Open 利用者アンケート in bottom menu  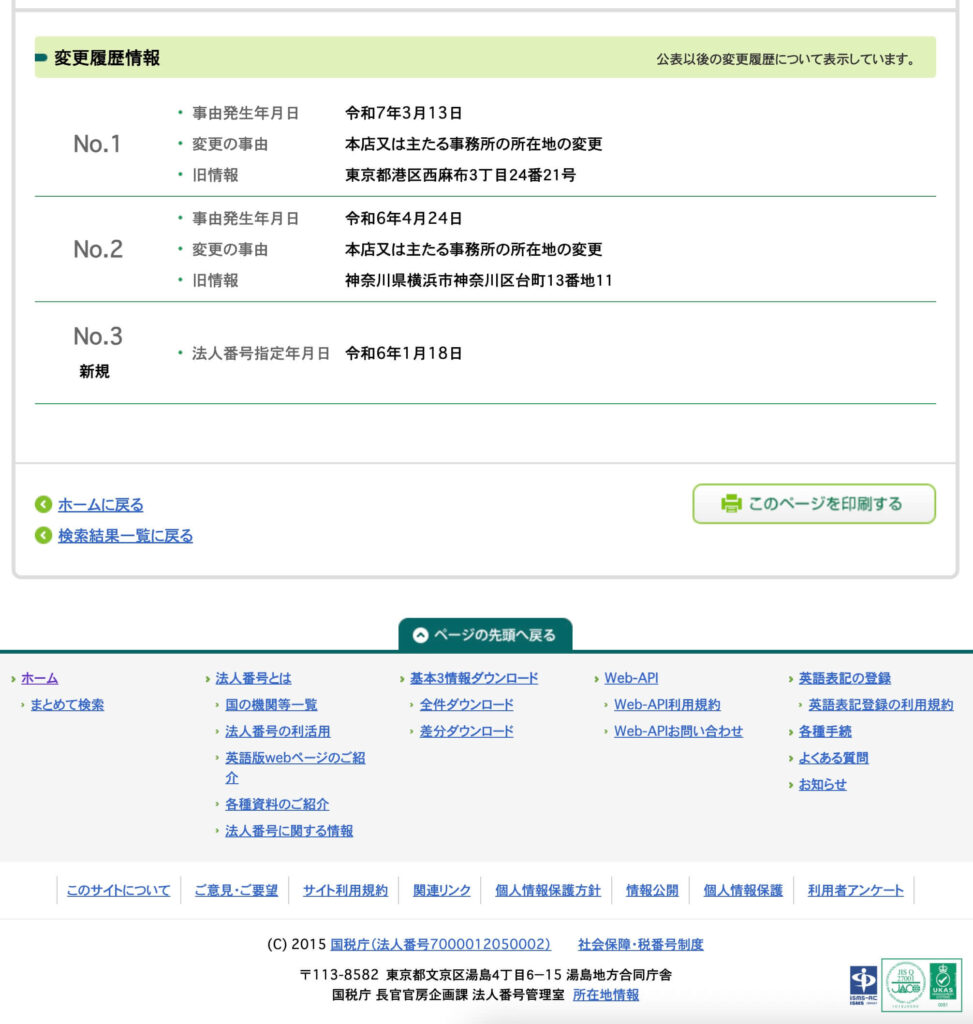855,890
